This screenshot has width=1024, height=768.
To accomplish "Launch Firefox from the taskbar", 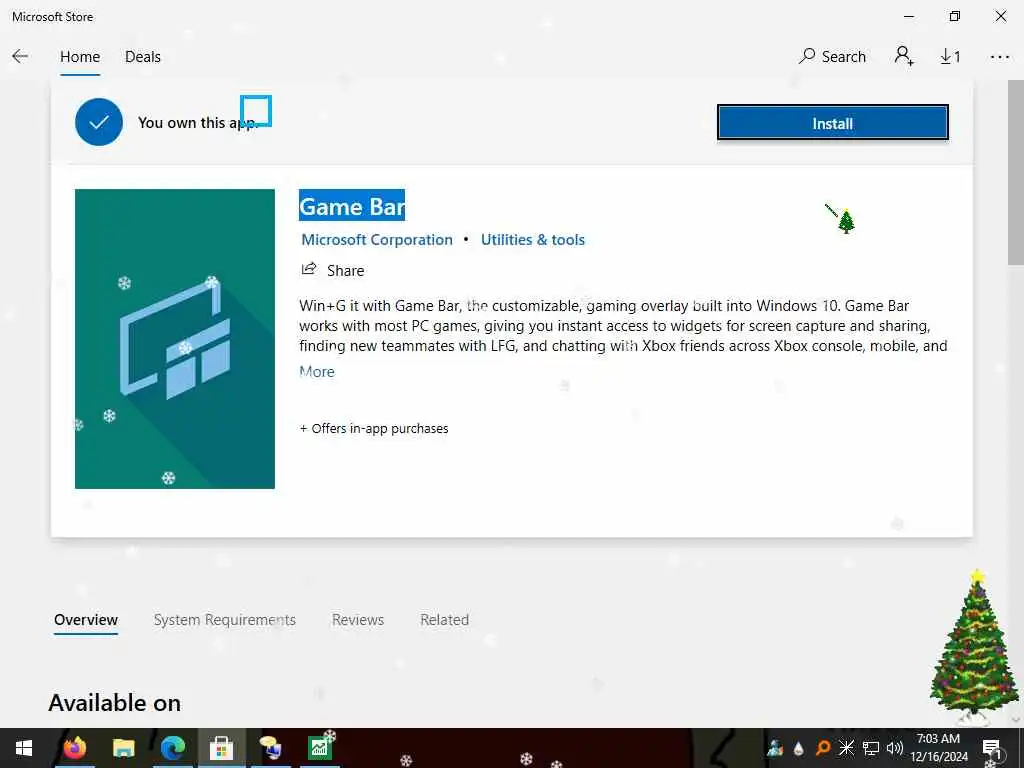I will (74, 748).
